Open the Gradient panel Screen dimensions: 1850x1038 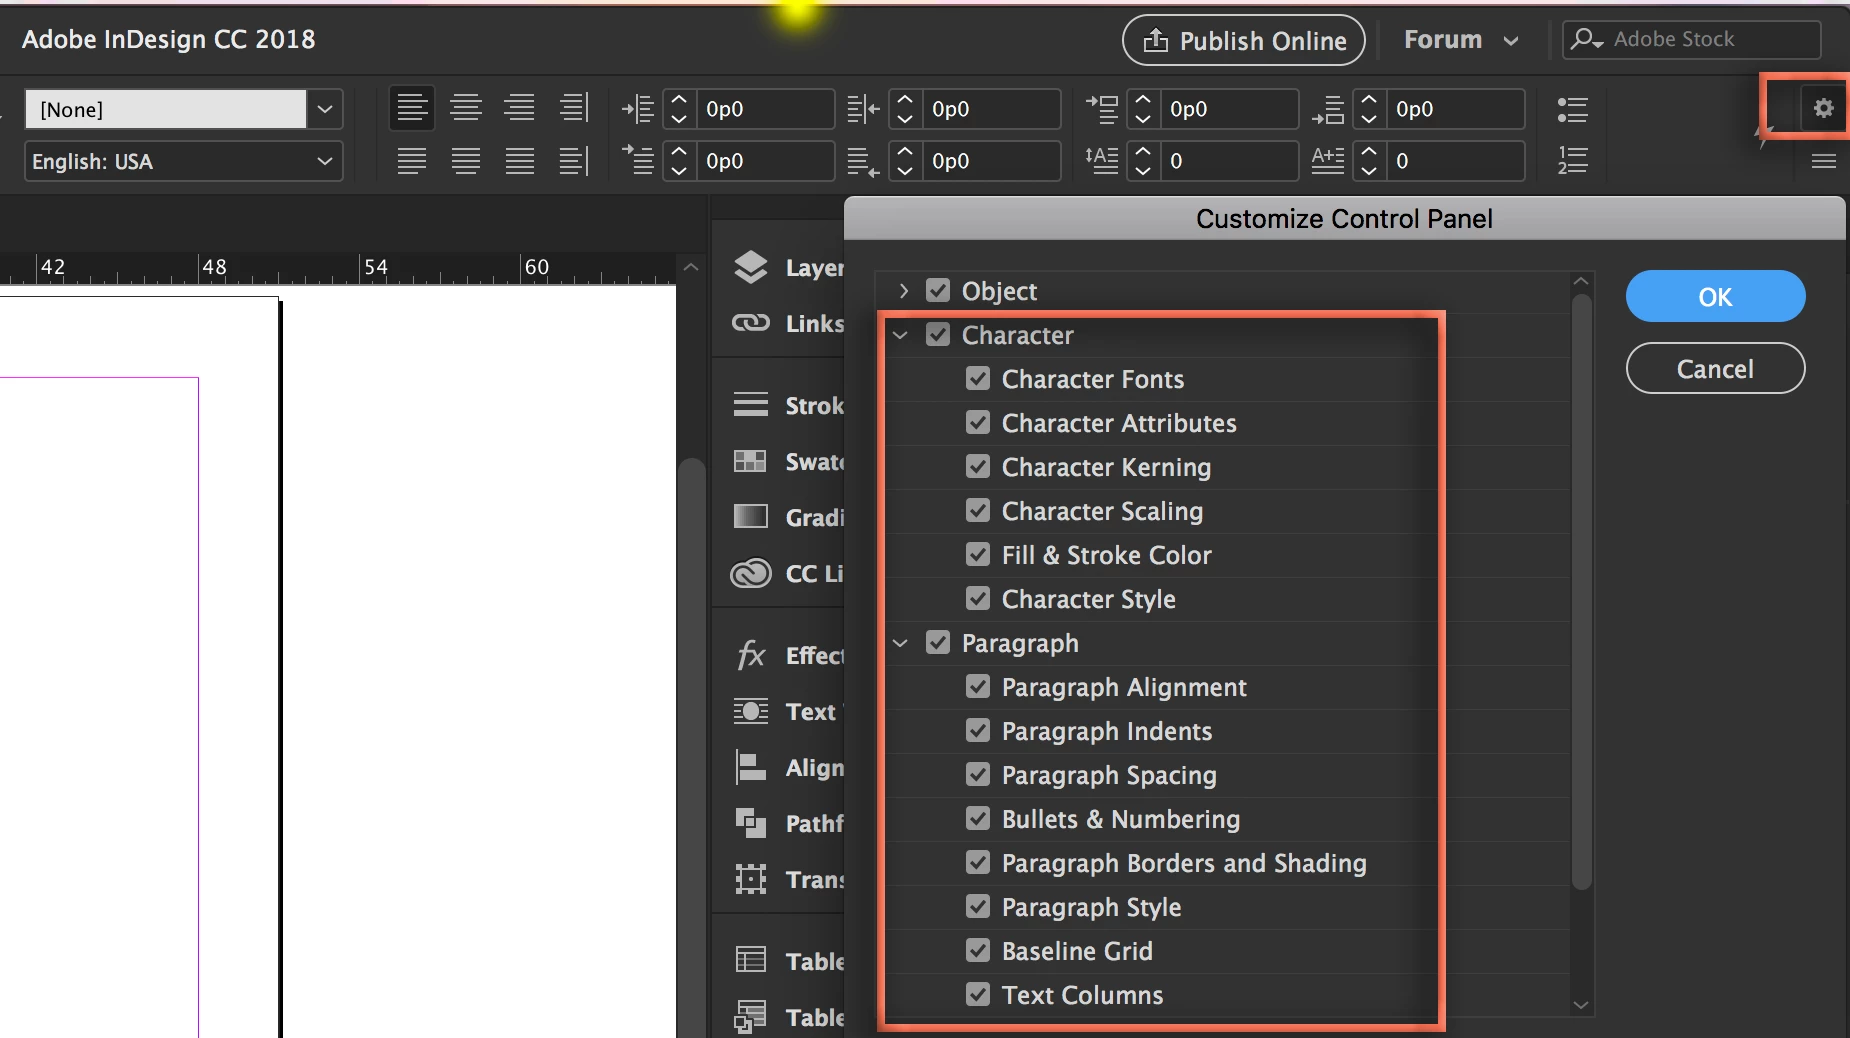[788, 517]
